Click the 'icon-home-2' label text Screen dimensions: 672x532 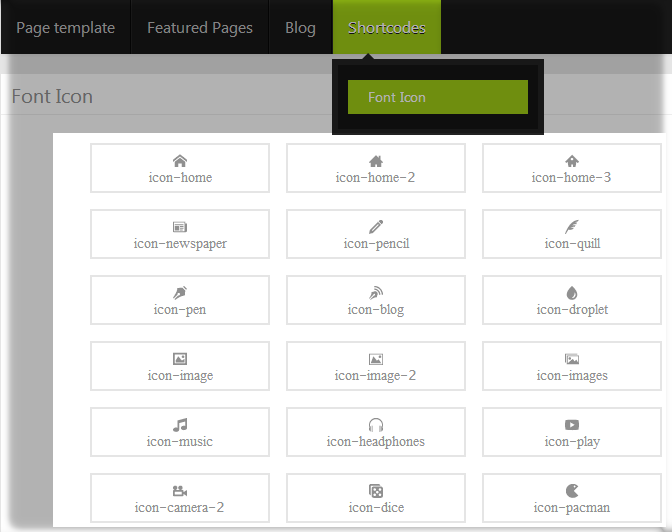[x=375, y=177]
